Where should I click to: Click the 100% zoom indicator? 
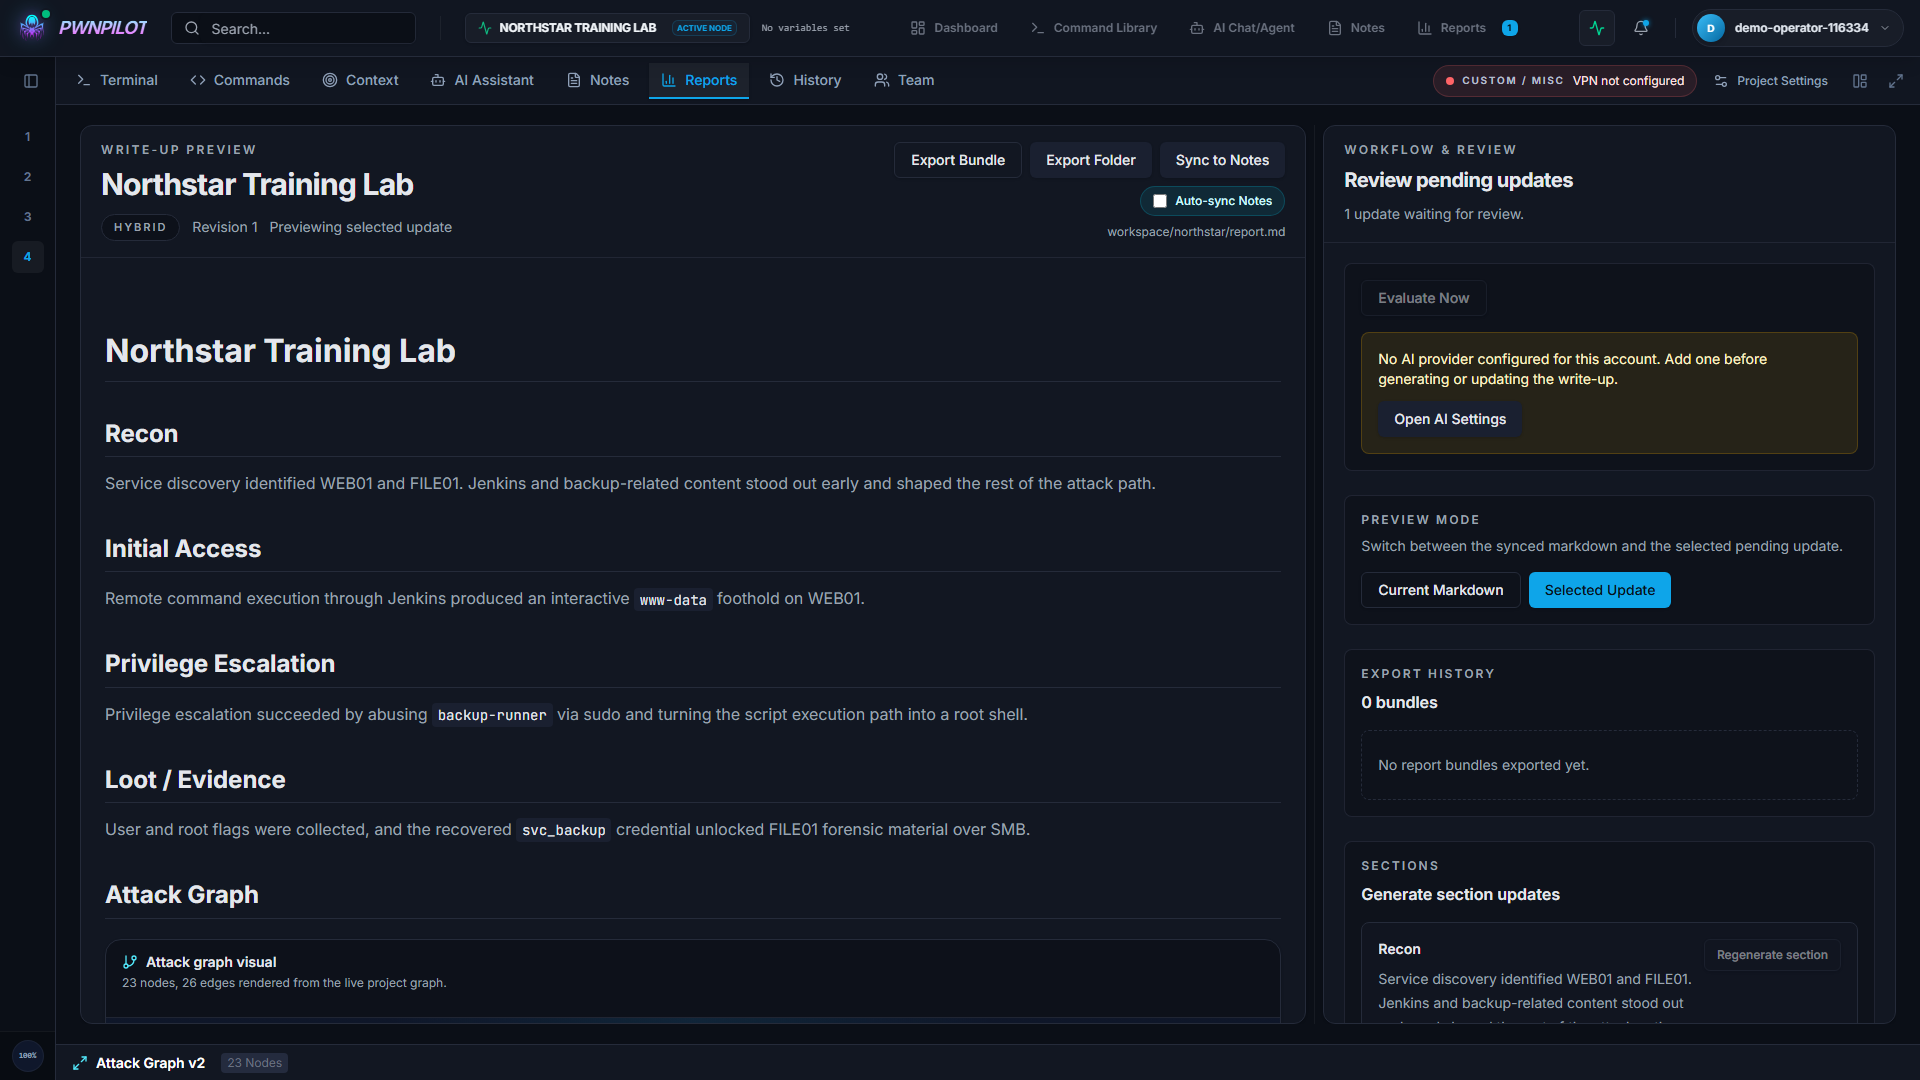[28, 1055]
